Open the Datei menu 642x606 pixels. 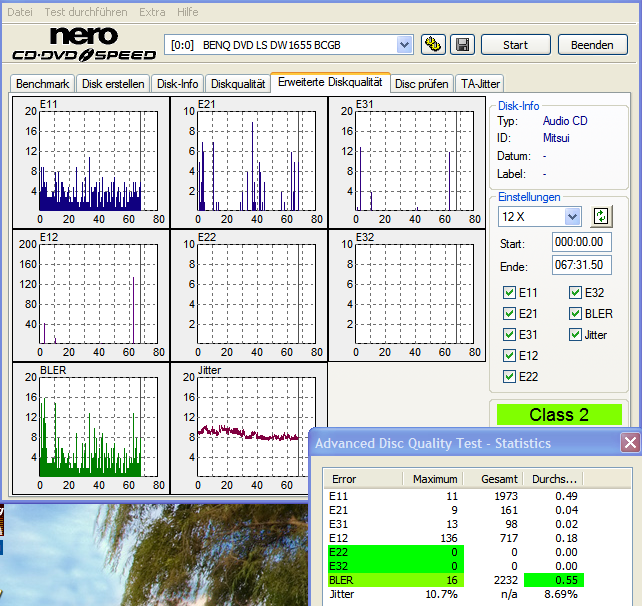(x=20, y=11)
